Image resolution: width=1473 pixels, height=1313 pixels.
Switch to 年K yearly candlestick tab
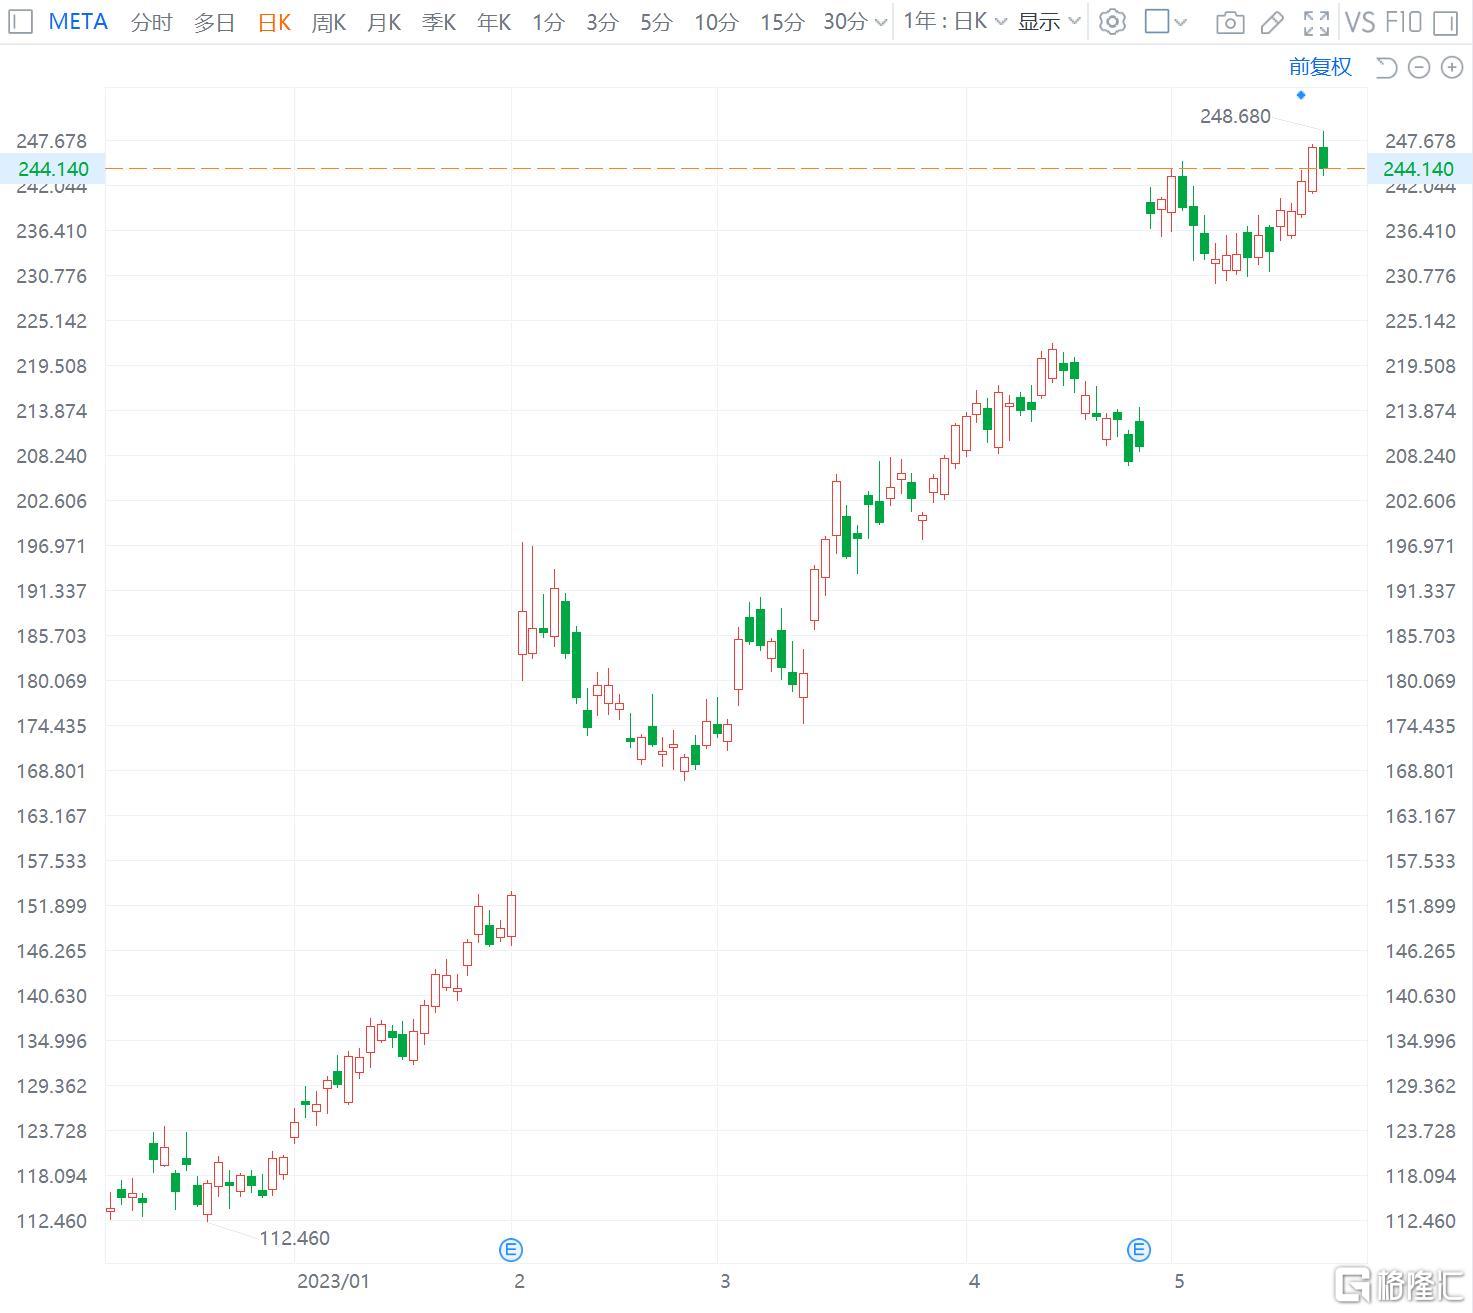click(x=494, y=22)
